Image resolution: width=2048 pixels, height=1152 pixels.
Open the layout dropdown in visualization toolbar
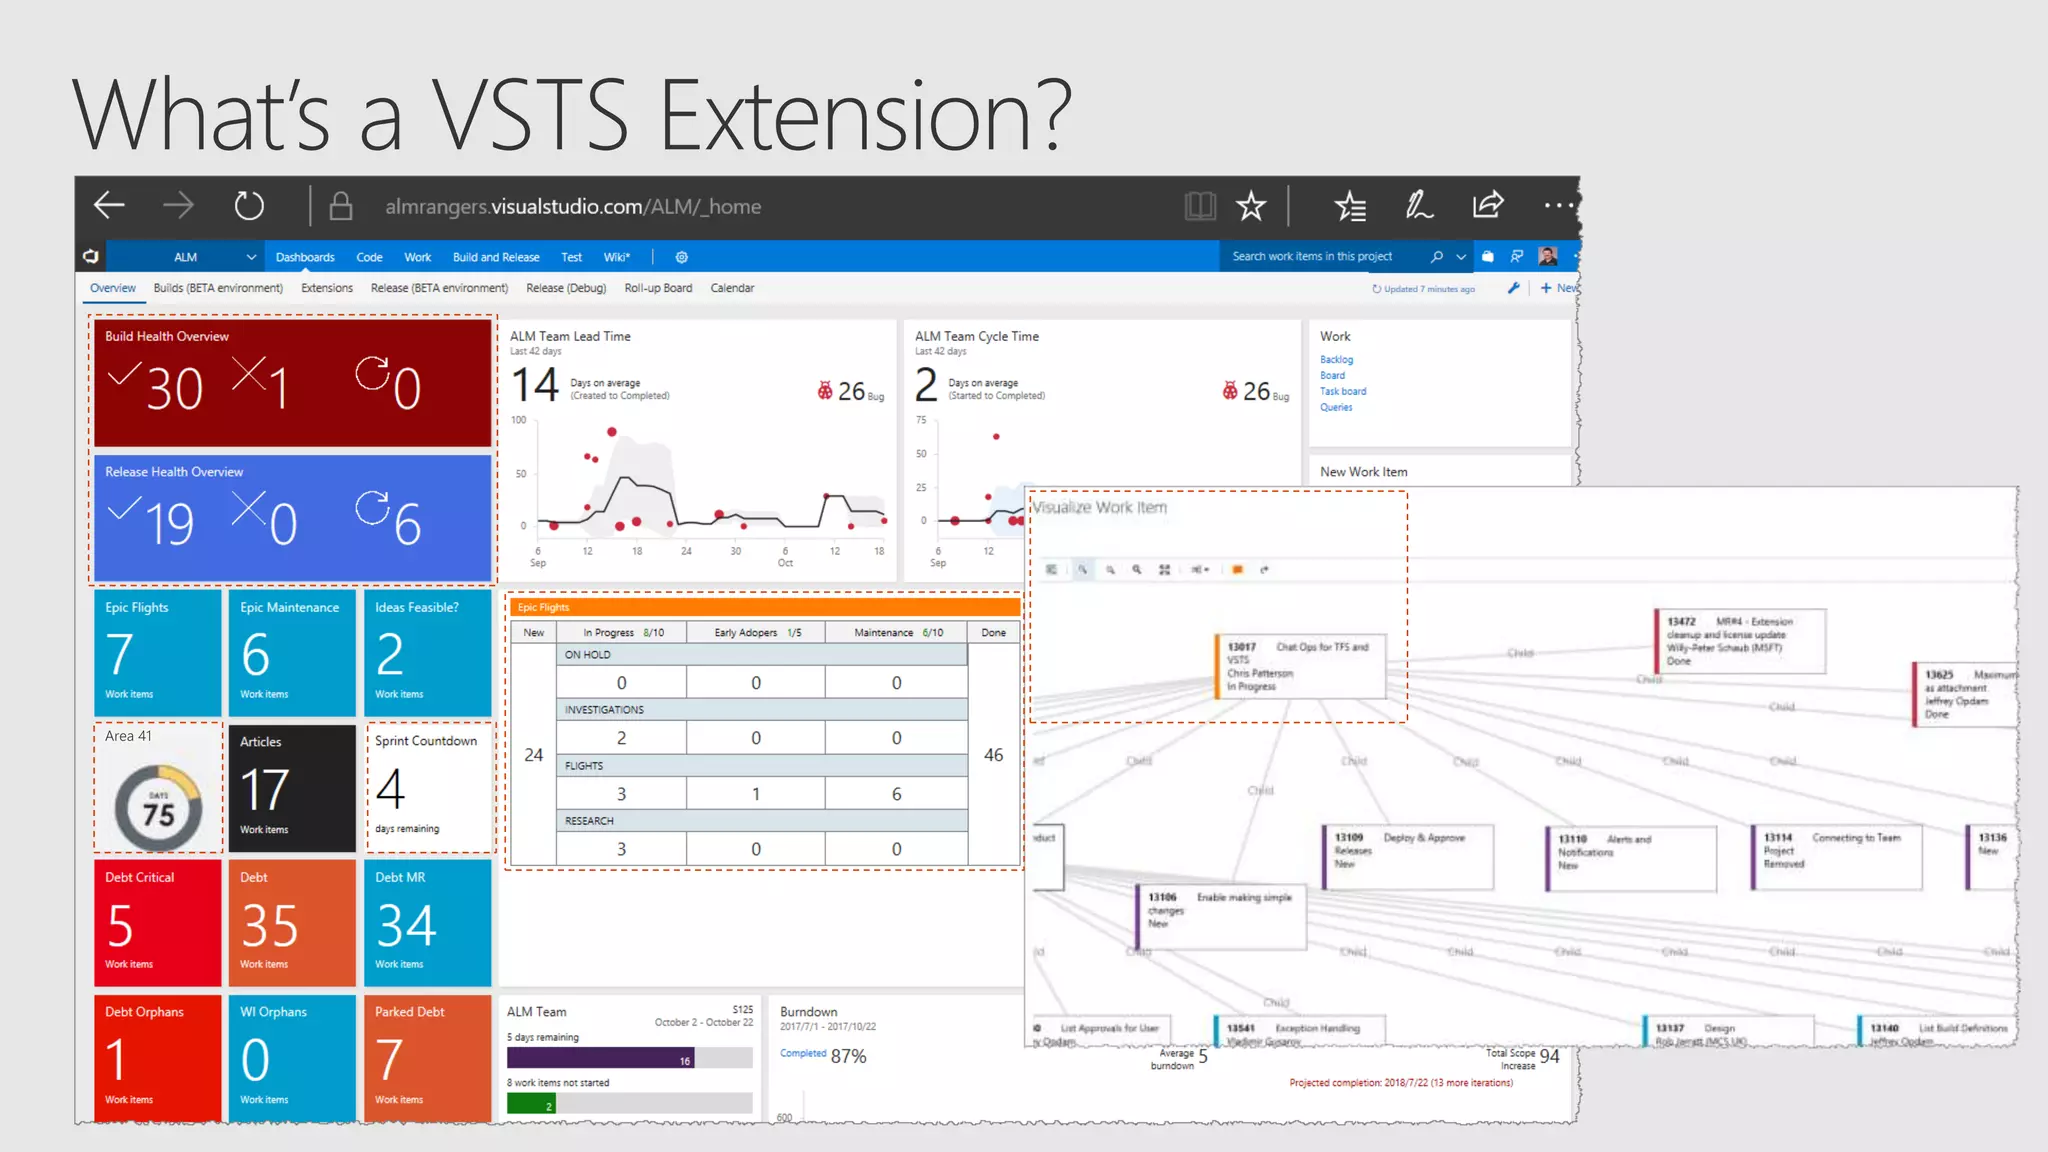coord(1200,570)
